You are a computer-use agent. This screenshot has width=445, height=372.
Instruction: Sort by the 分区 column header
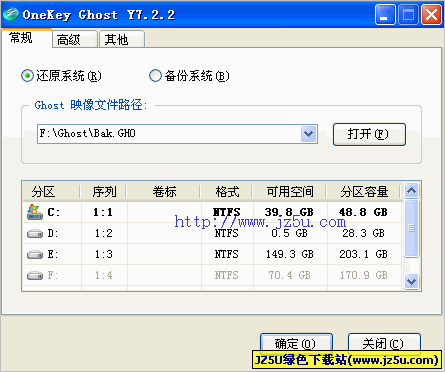click(x=52, y=192)
